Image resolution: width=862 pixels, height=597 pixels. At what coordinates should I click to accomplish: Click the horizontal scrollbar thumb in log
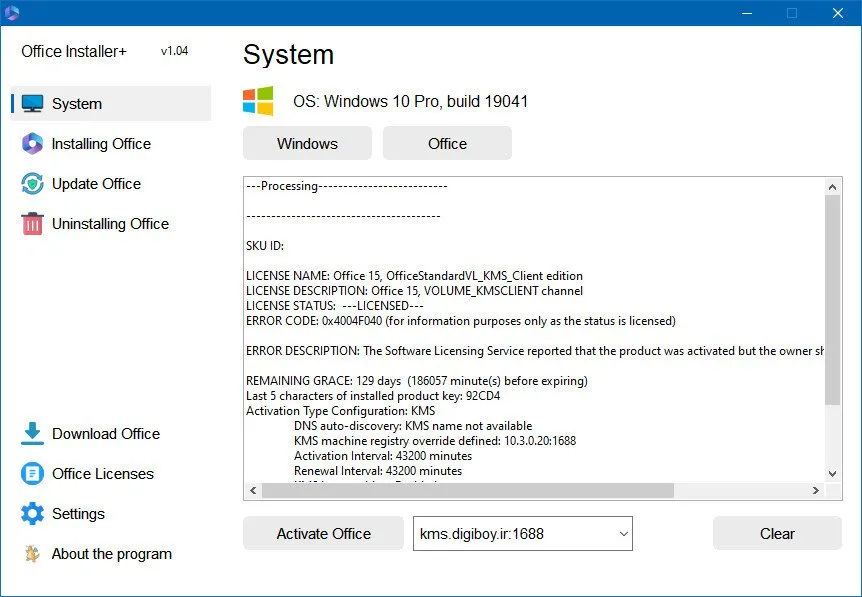(x=468, y=490)
